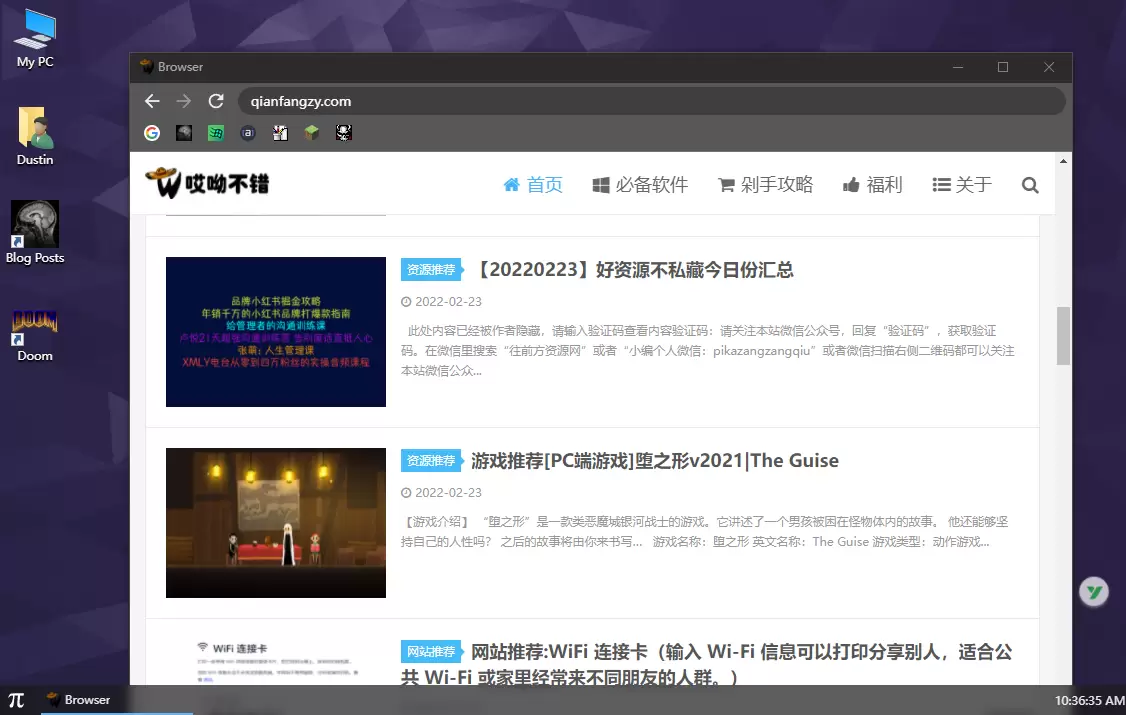Open the pi start menu button
This screenshot has width=1126, height=715.
tap(16, 700)
